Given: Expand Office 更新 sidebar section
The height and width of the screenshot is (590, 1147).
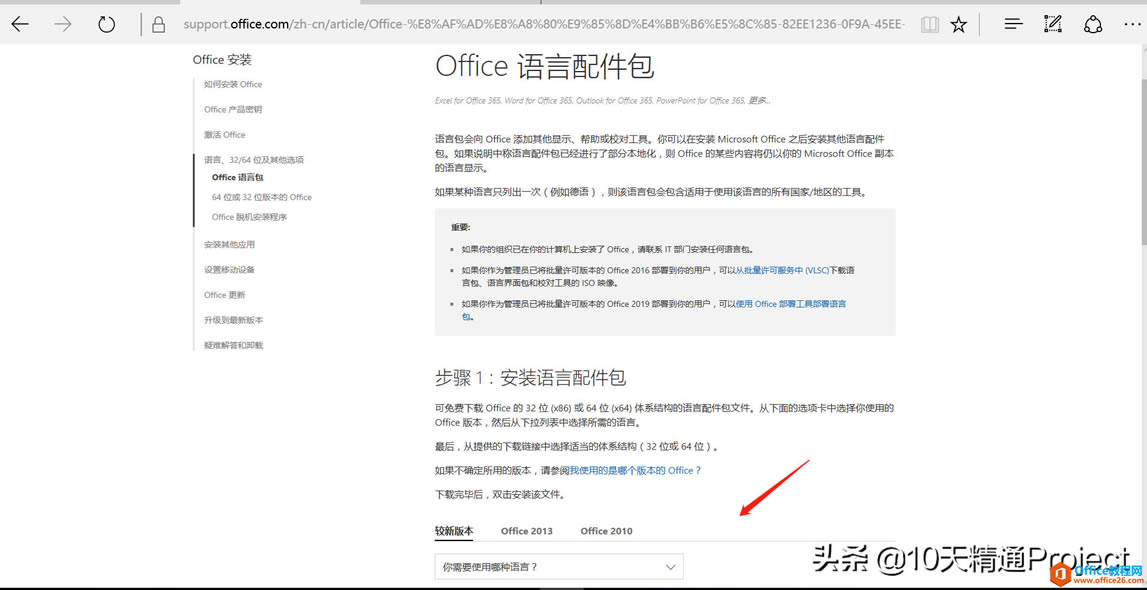Looking at the screenshot, I should [x=225, y=295].
